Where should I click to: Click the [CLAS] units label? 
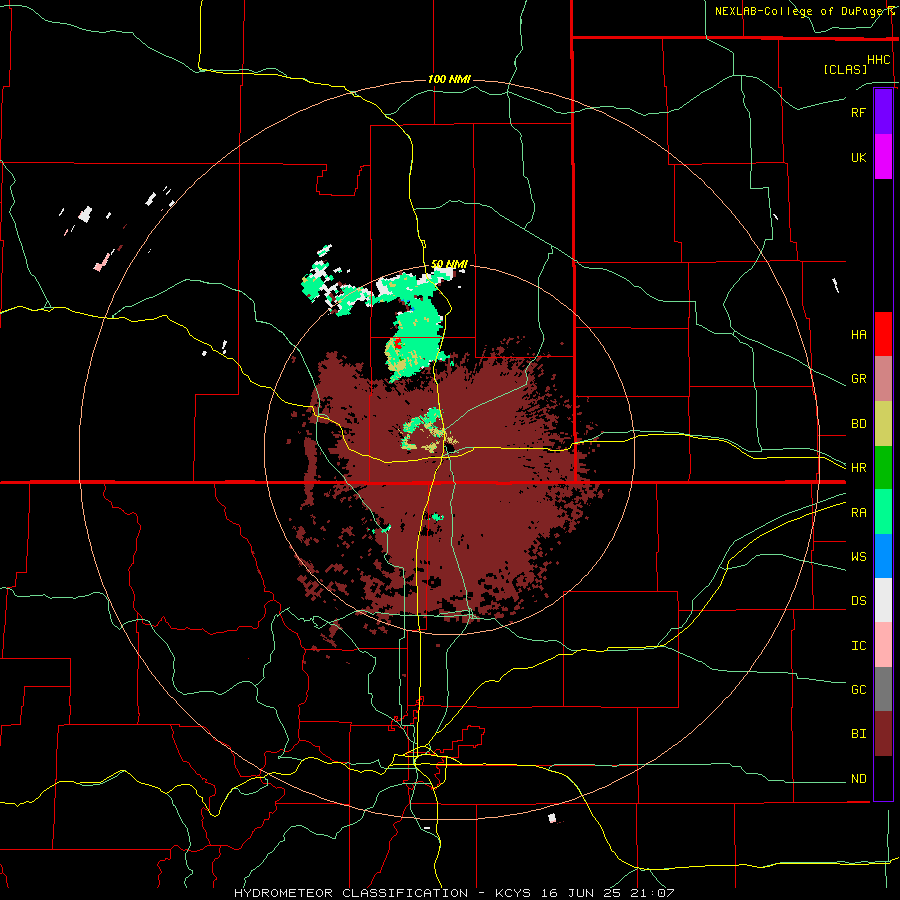[x=845, y=69]
